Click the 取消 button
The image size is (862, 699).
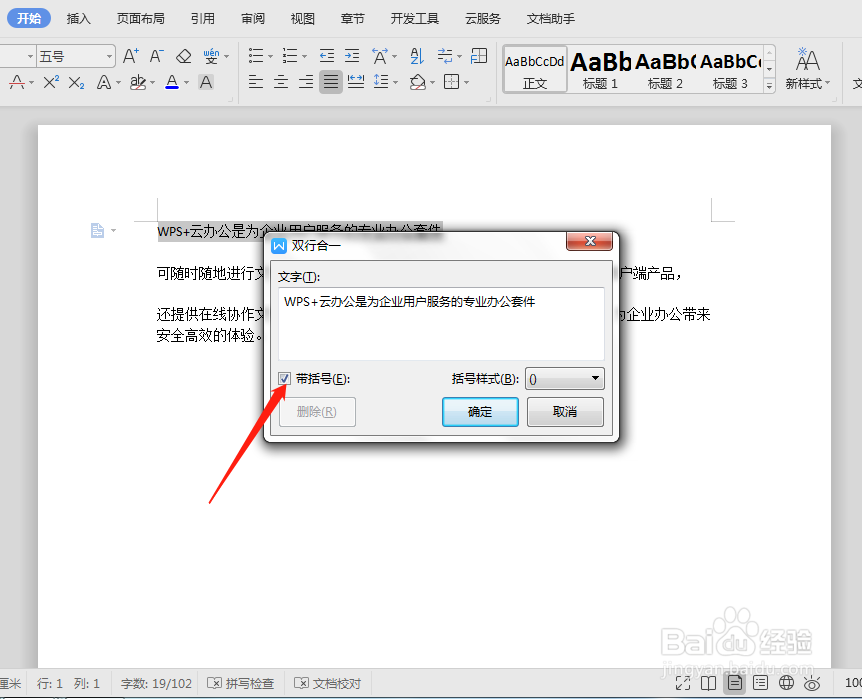[565, 411]
